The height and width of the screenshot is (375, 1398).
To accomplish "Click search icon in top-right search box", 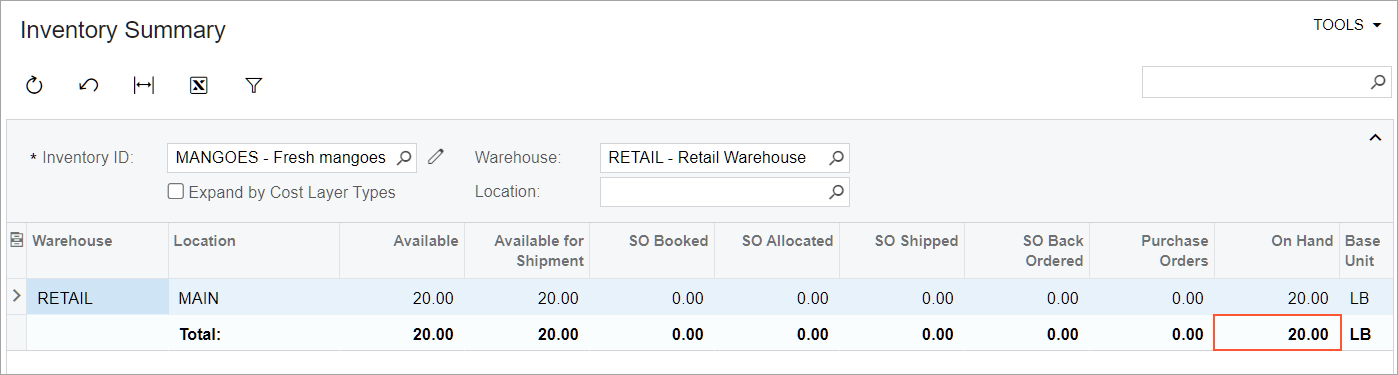I will click(x=1378, y=82).
